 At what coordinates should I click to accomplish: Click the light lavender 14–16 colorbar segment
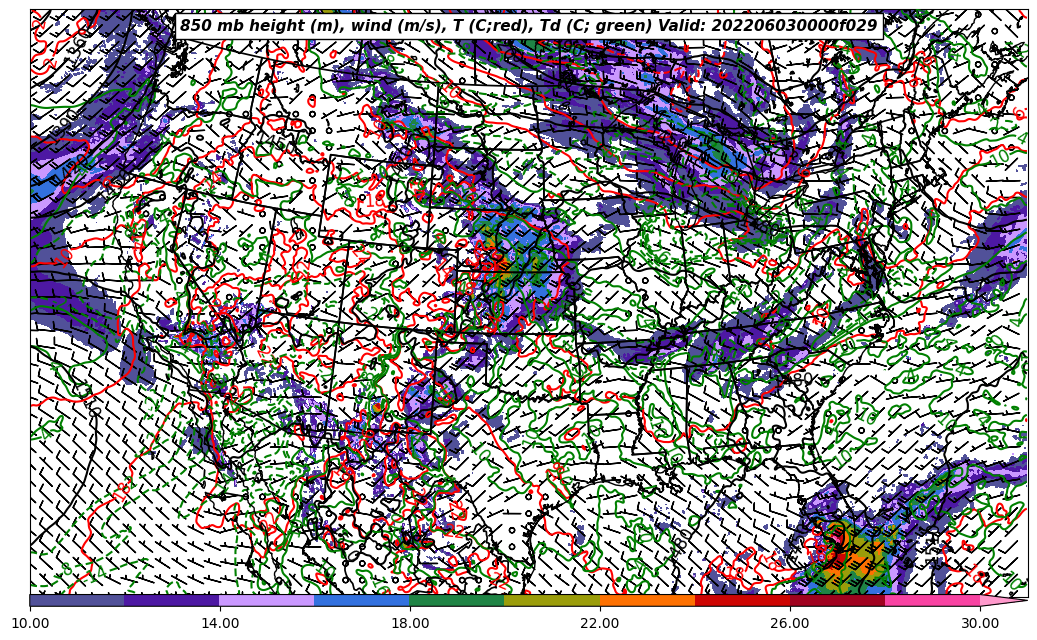[267, 600]
